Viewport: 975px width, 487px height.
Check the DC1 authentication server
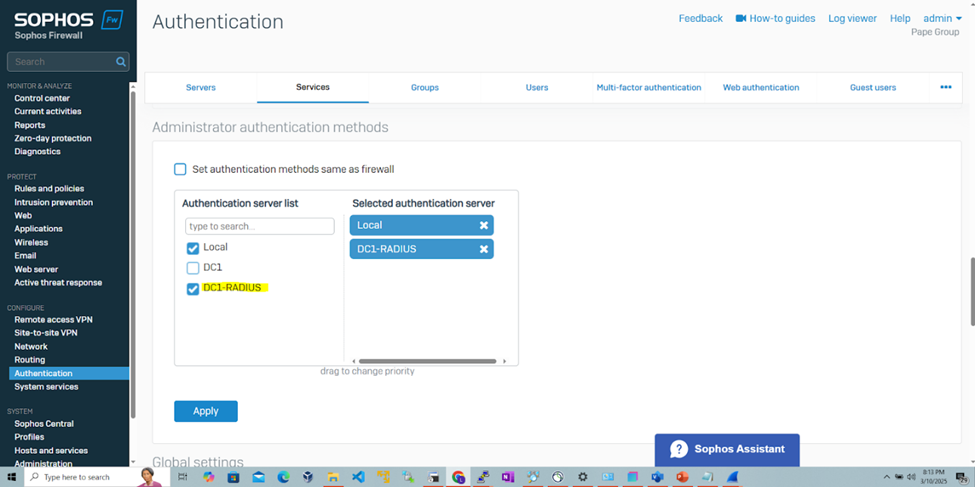point(193,268)
